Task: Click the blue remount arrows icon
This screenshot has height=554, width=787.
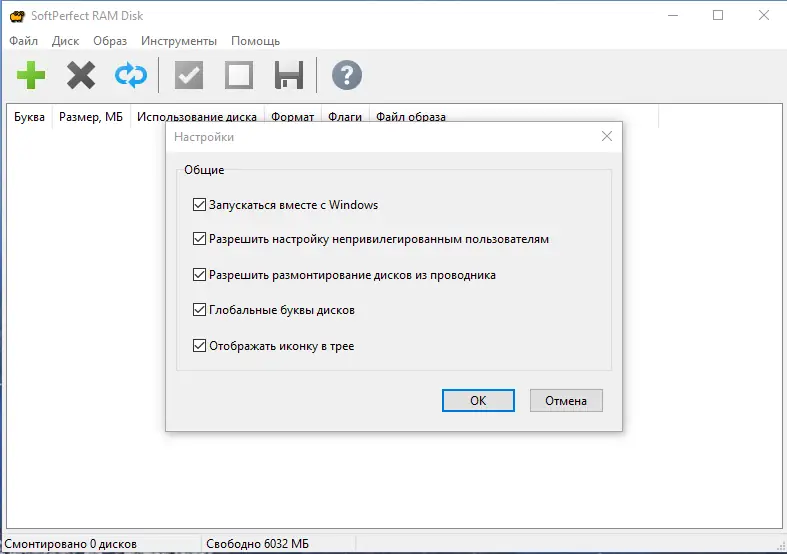Action: coord(131,75)
